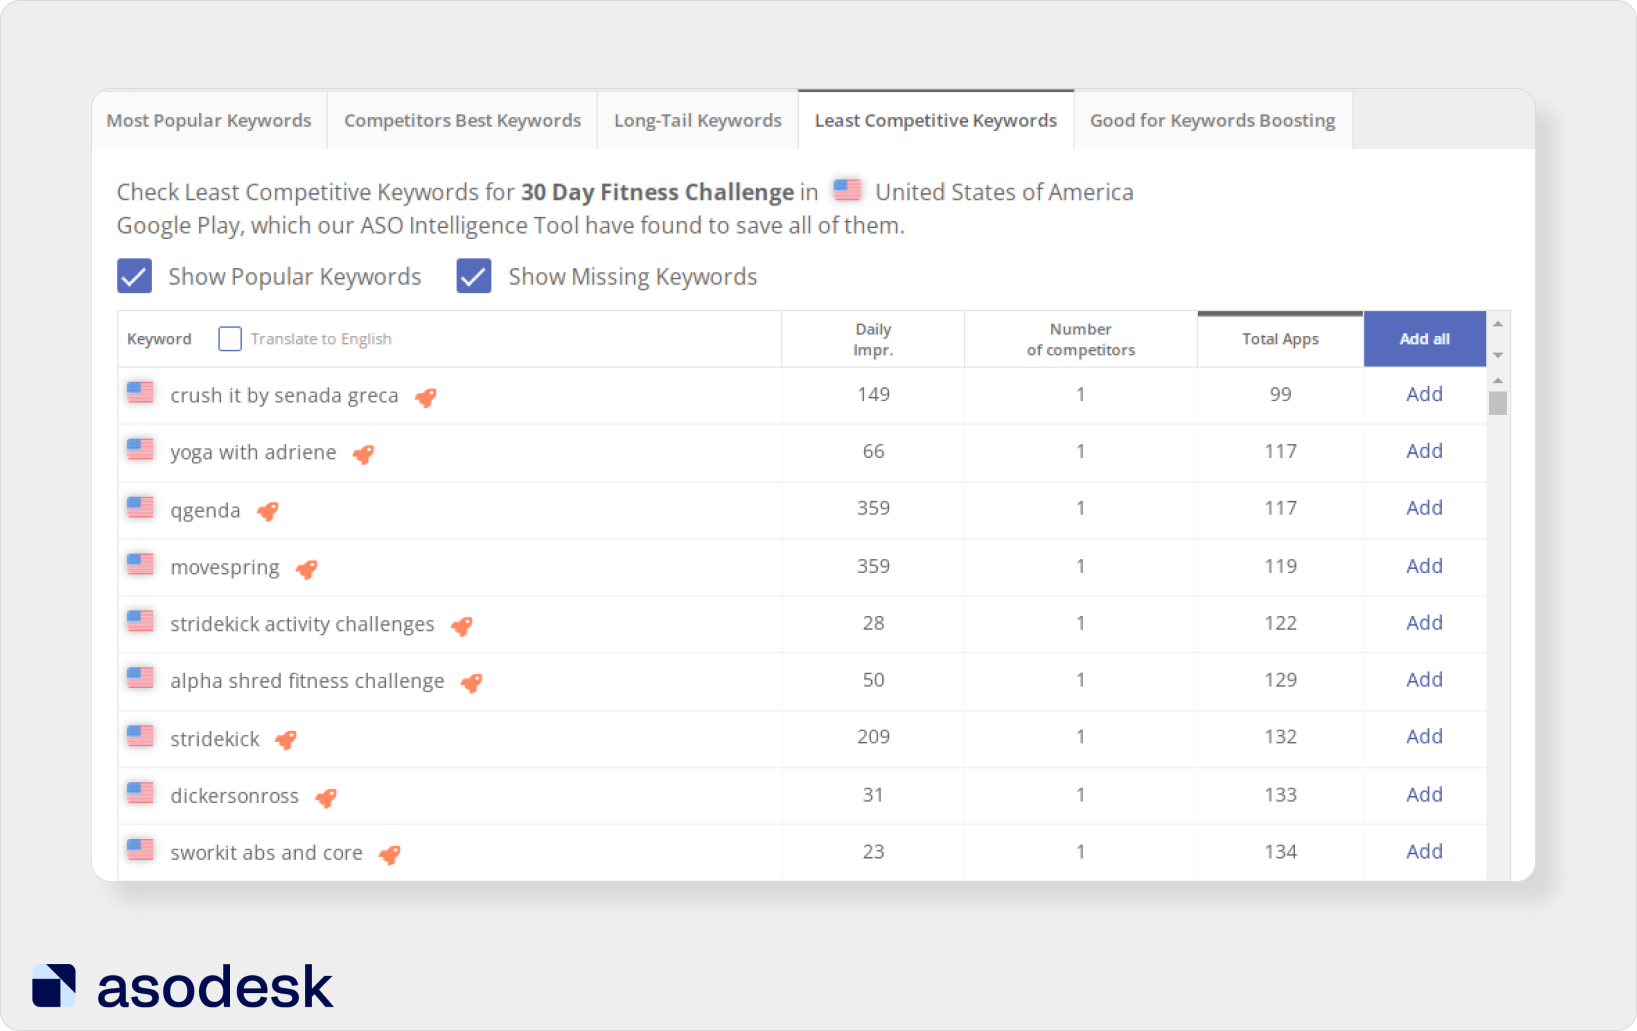Click the asodesk logo icon
This screenshot has height=1031, width=1637.
tap(54, 986)
